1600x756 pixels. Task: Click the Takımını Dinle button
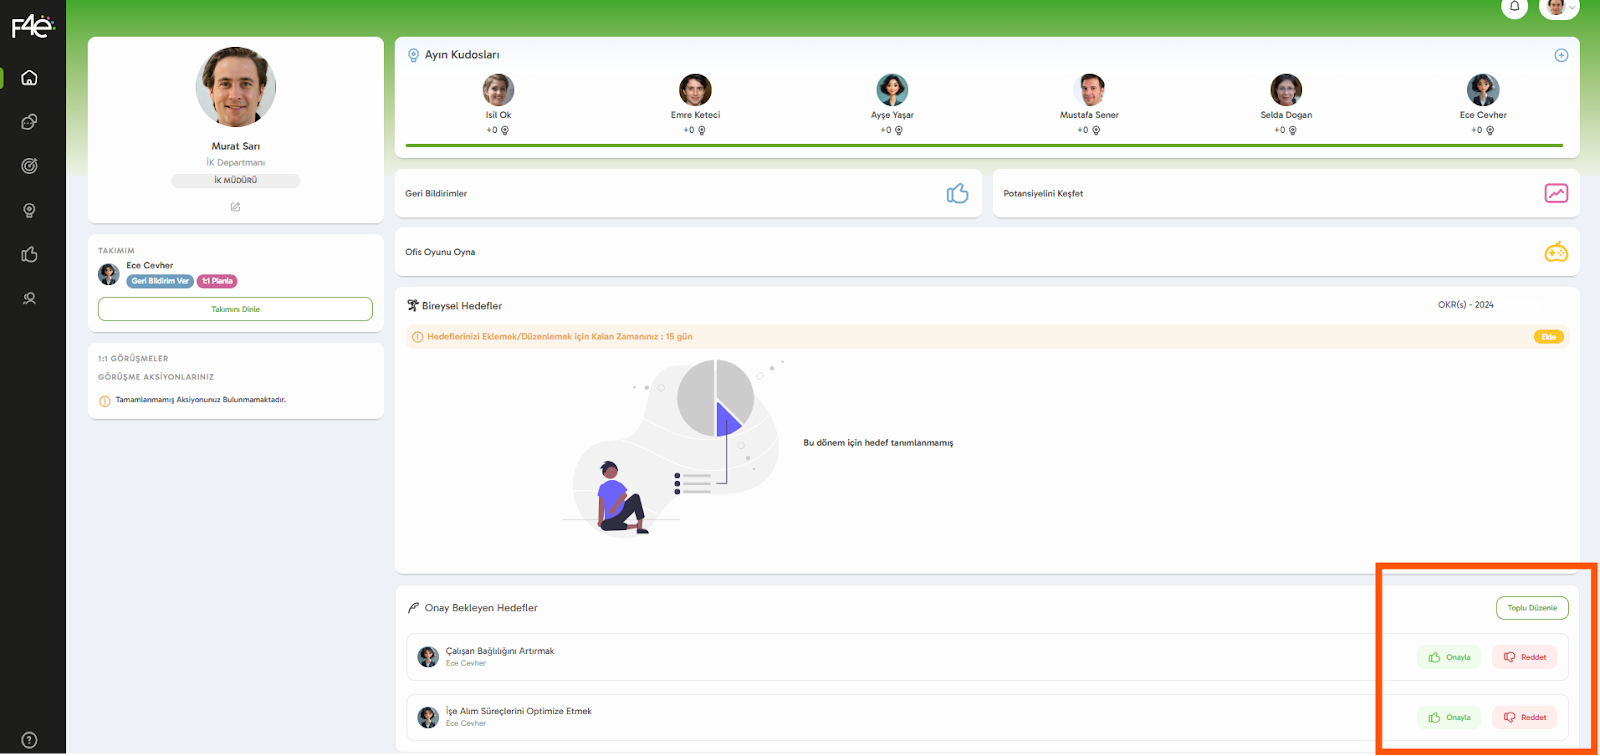pyautogui.click(x=235, y=309)
